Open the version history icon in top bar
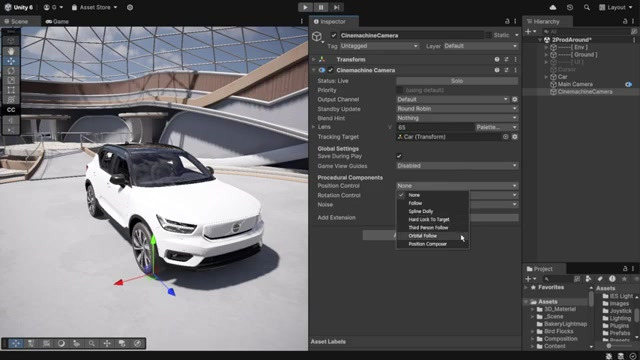640x360 pixels. 570,7
